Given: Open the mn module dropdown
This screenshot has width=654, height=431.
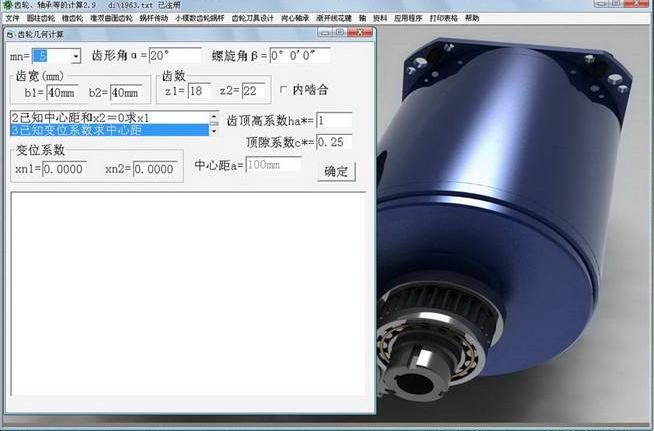Looking at the screenshot, I should (76, 57).
